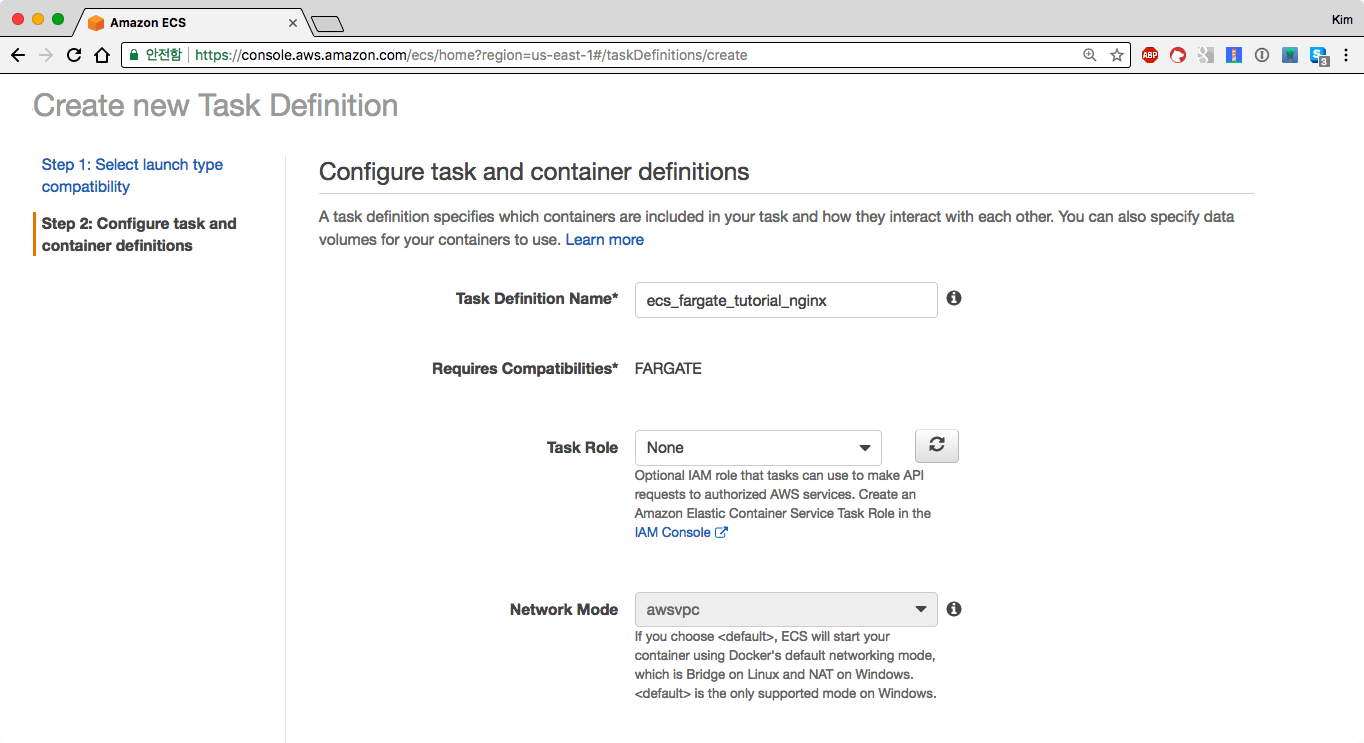This screenshot has height=743, width=1364.
Task: Show info icon next to Network Mode
Action: pos(954,609)
